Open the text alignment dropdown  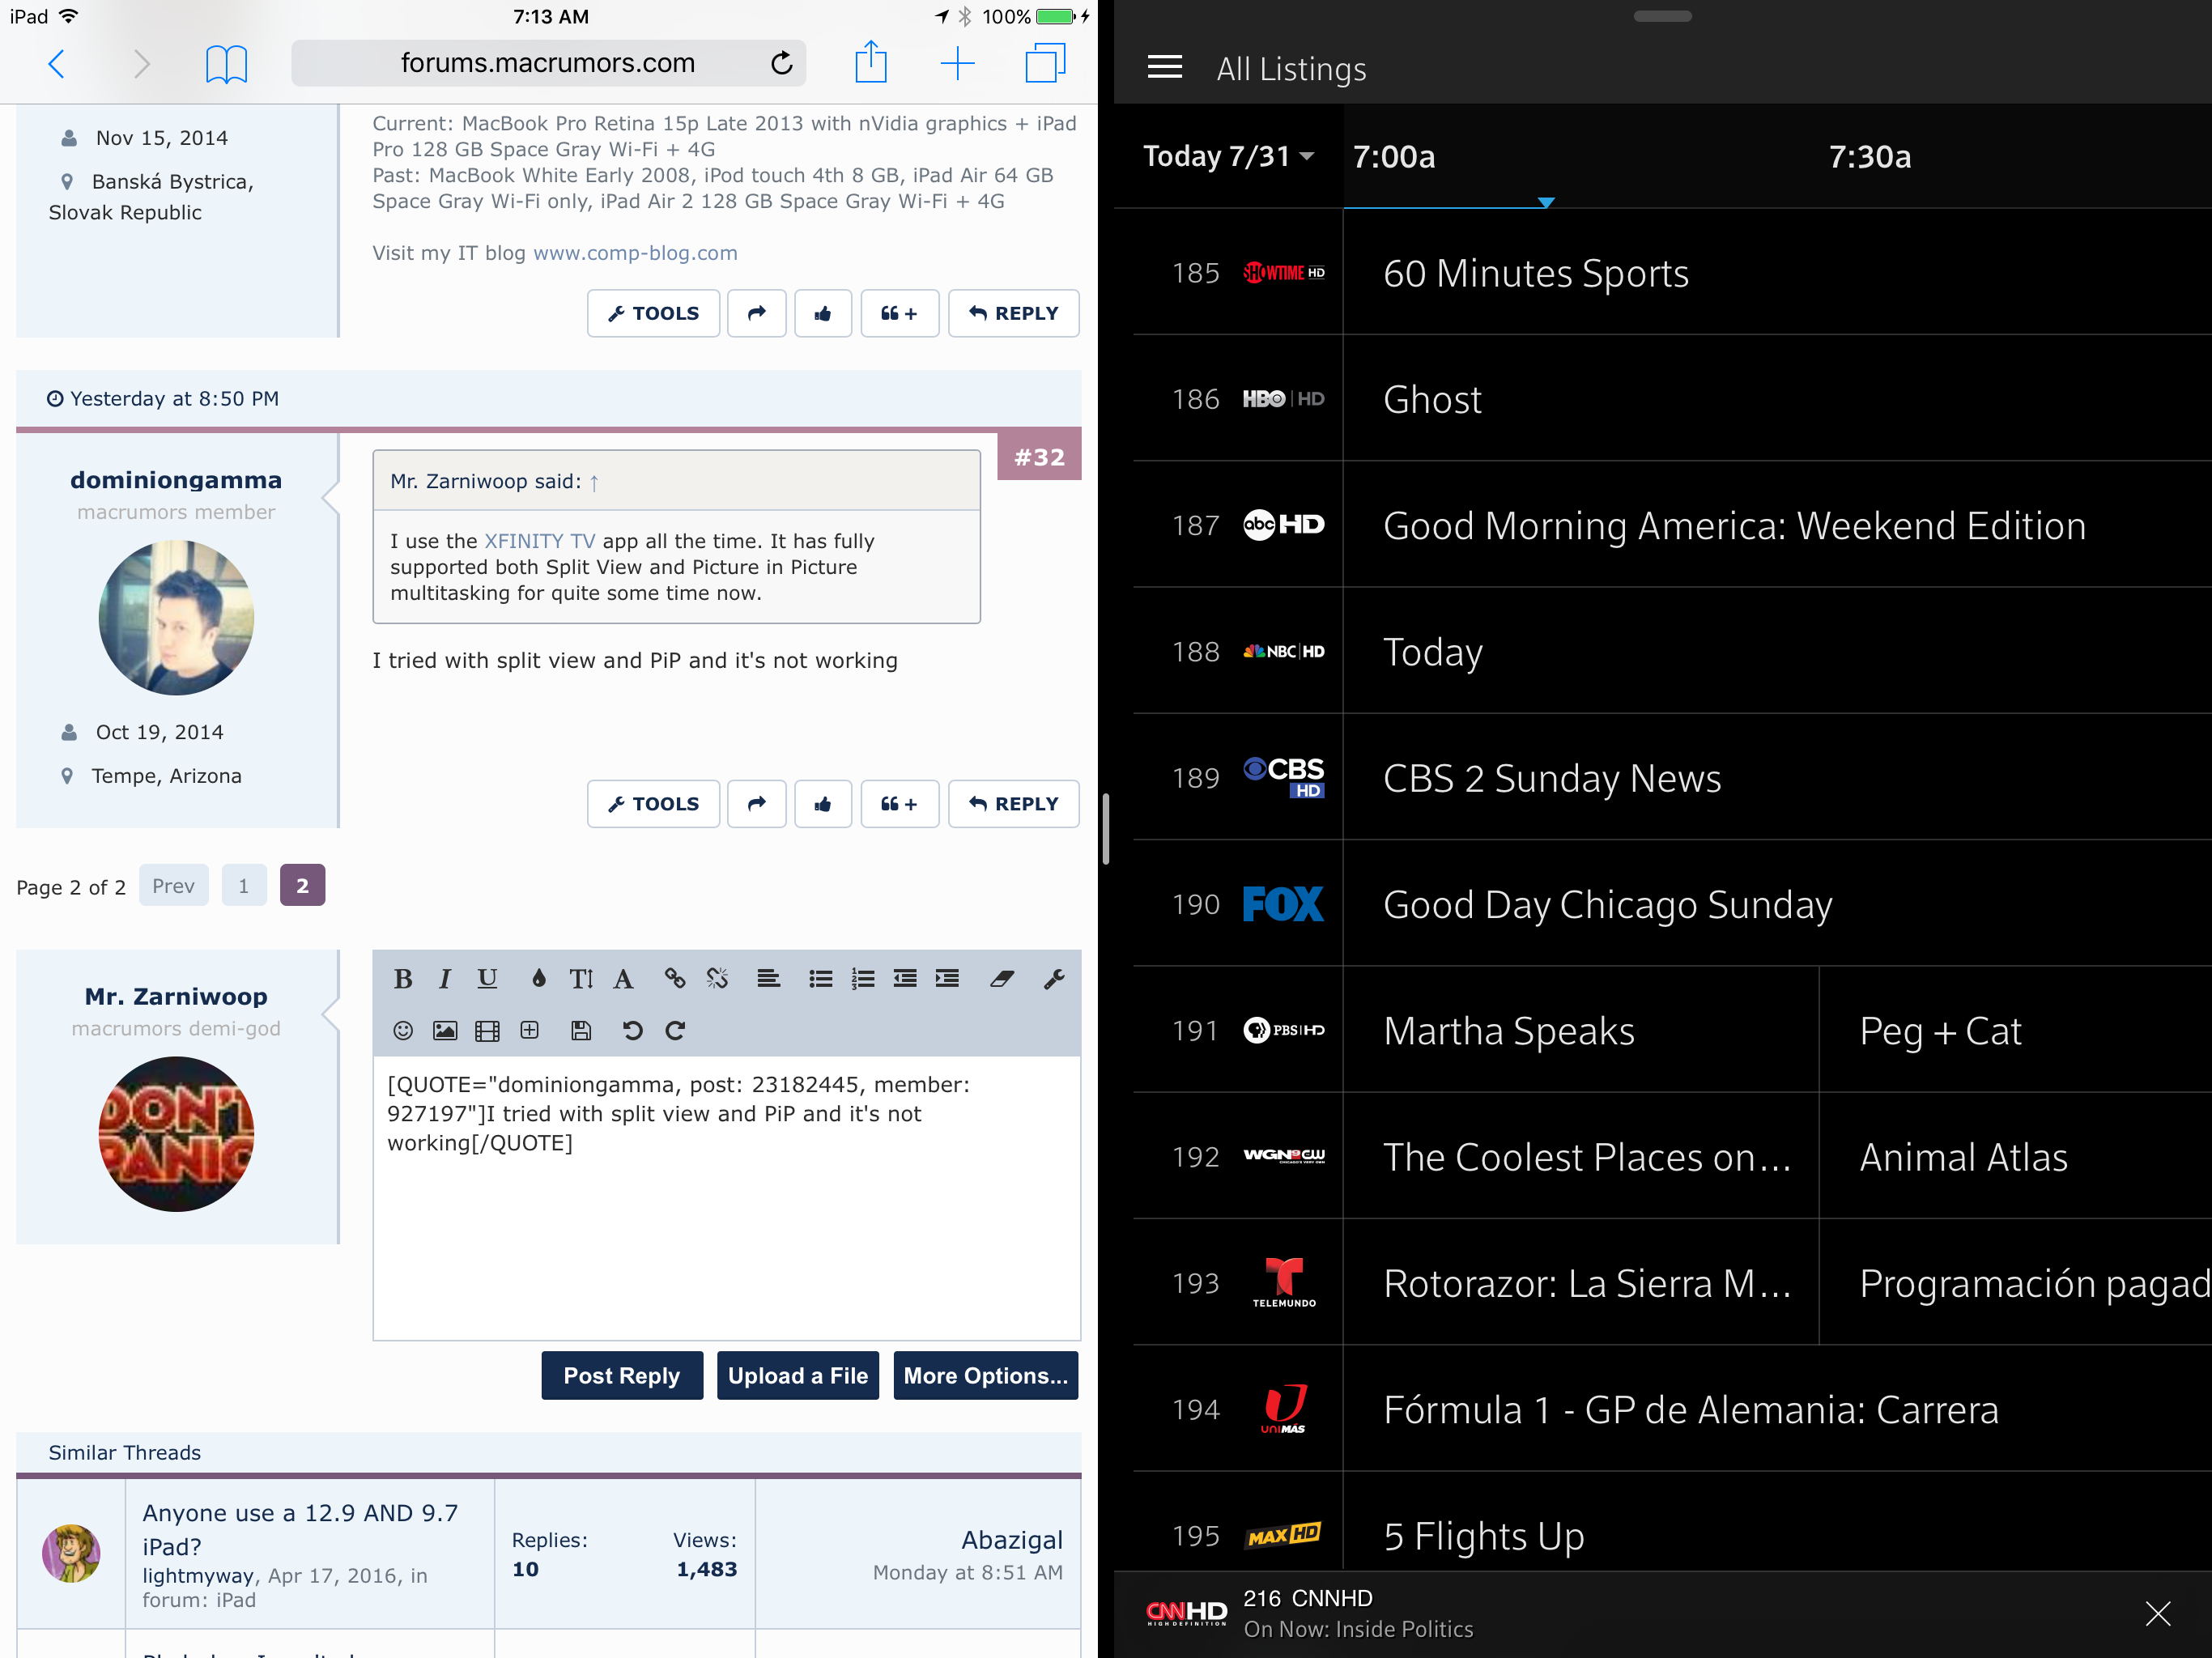point(768,979)
